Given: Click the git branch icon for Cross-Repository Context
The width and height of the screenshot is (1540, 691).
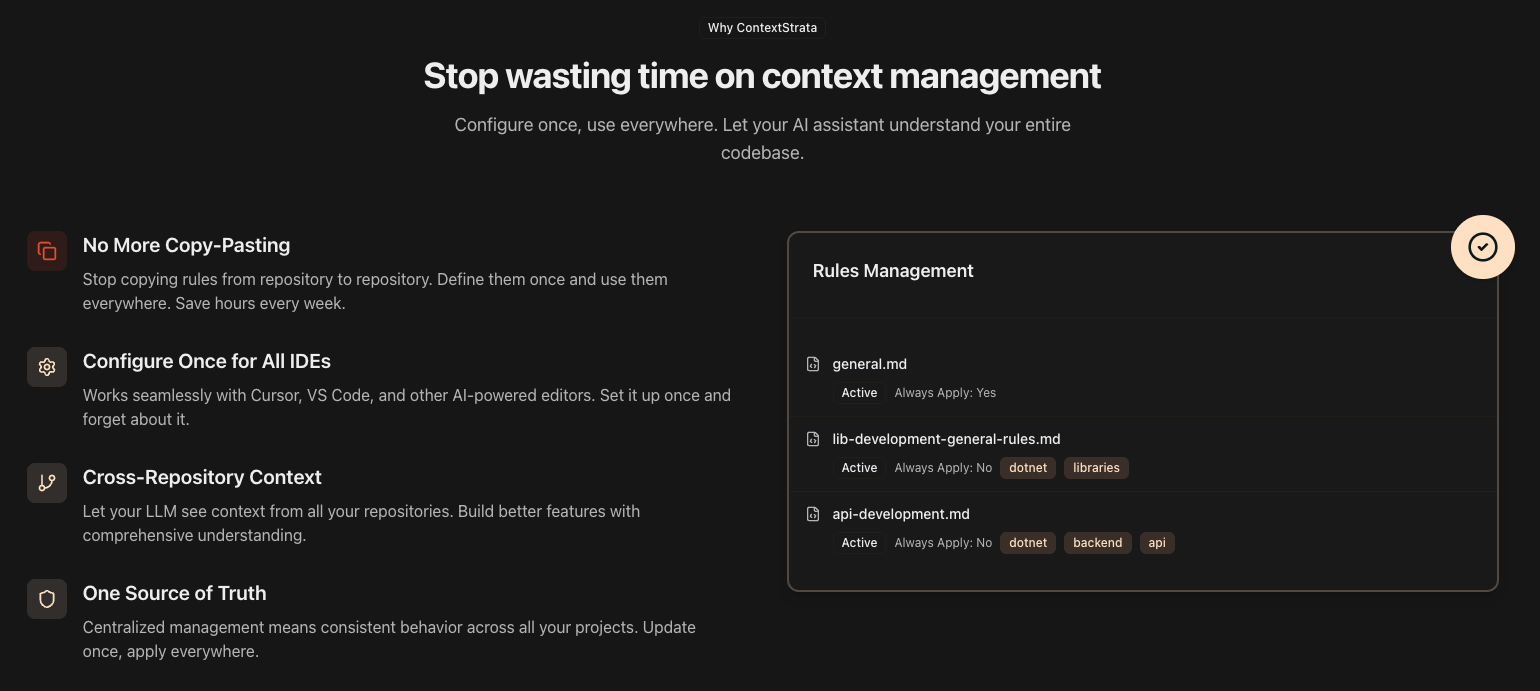Looking at the screenshot, I should [x=47, y=483].
